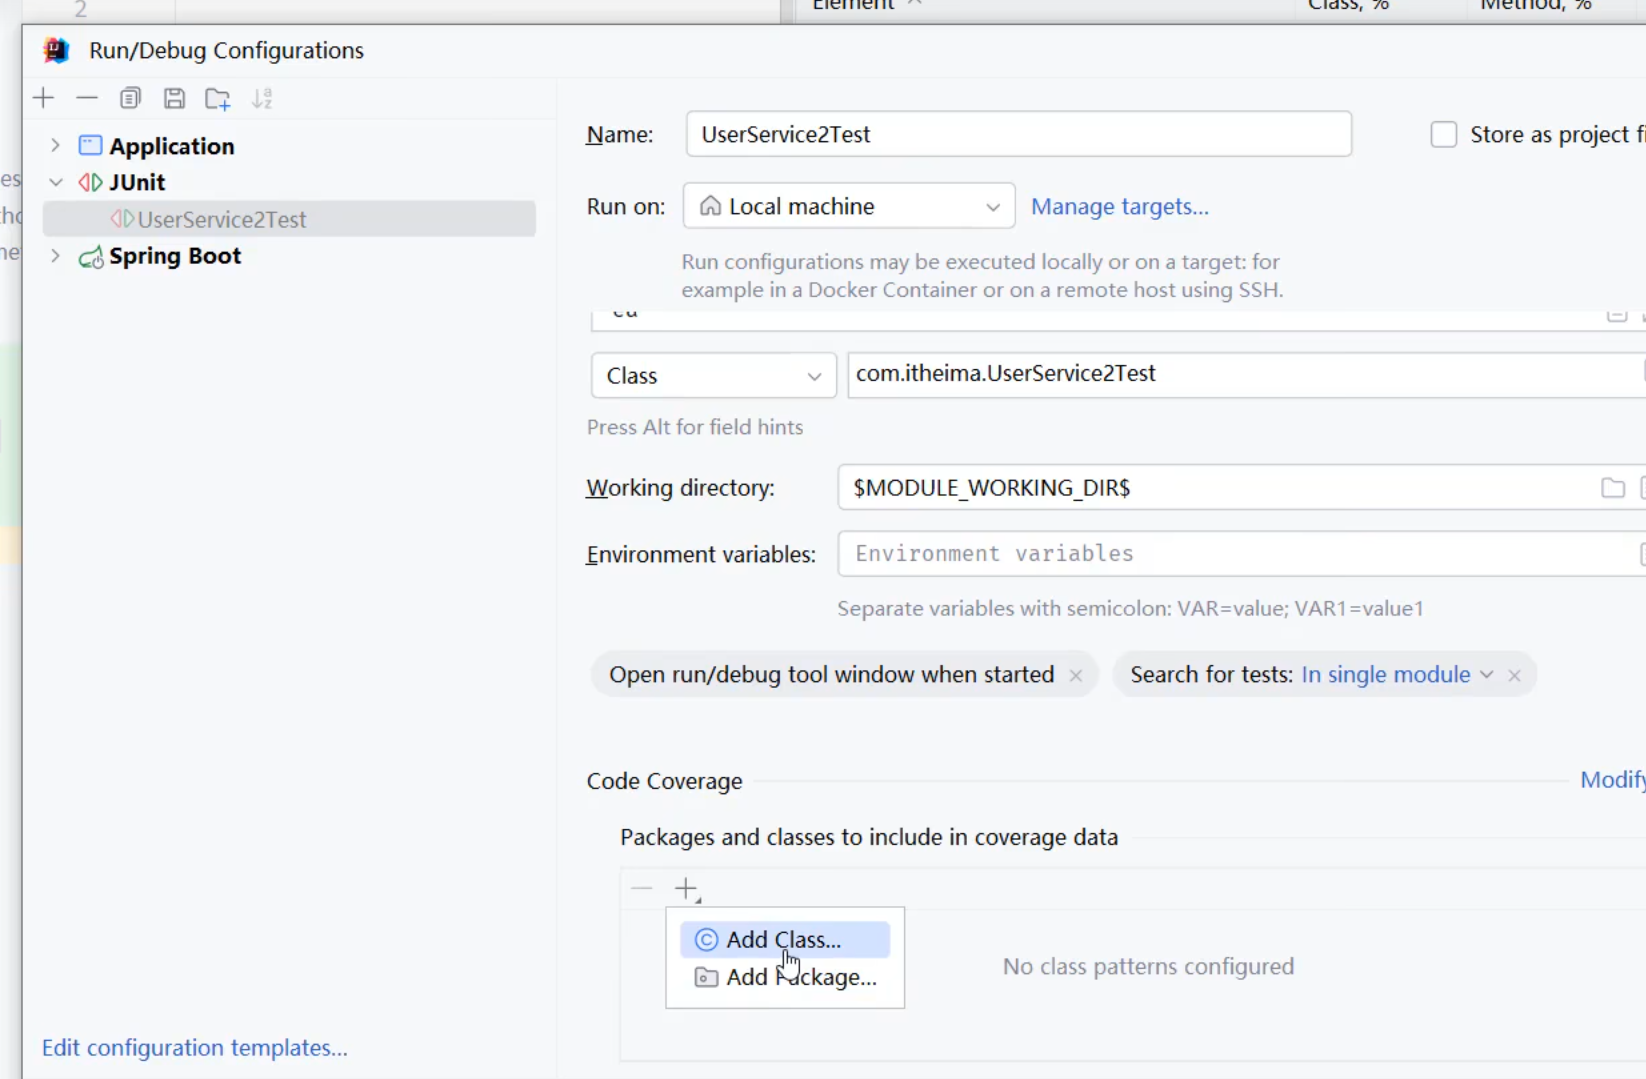Screen dimensions: 1646x1079
Task: Click the plus icon under coverage packages
Action: [686, 888]
